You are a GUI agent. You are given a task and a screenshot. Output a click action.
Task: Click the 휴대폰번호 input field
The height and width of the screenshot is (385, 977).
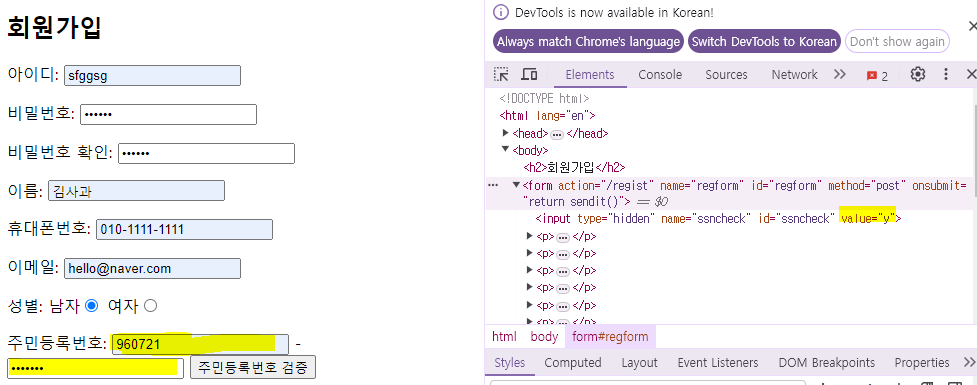(184, 229)
